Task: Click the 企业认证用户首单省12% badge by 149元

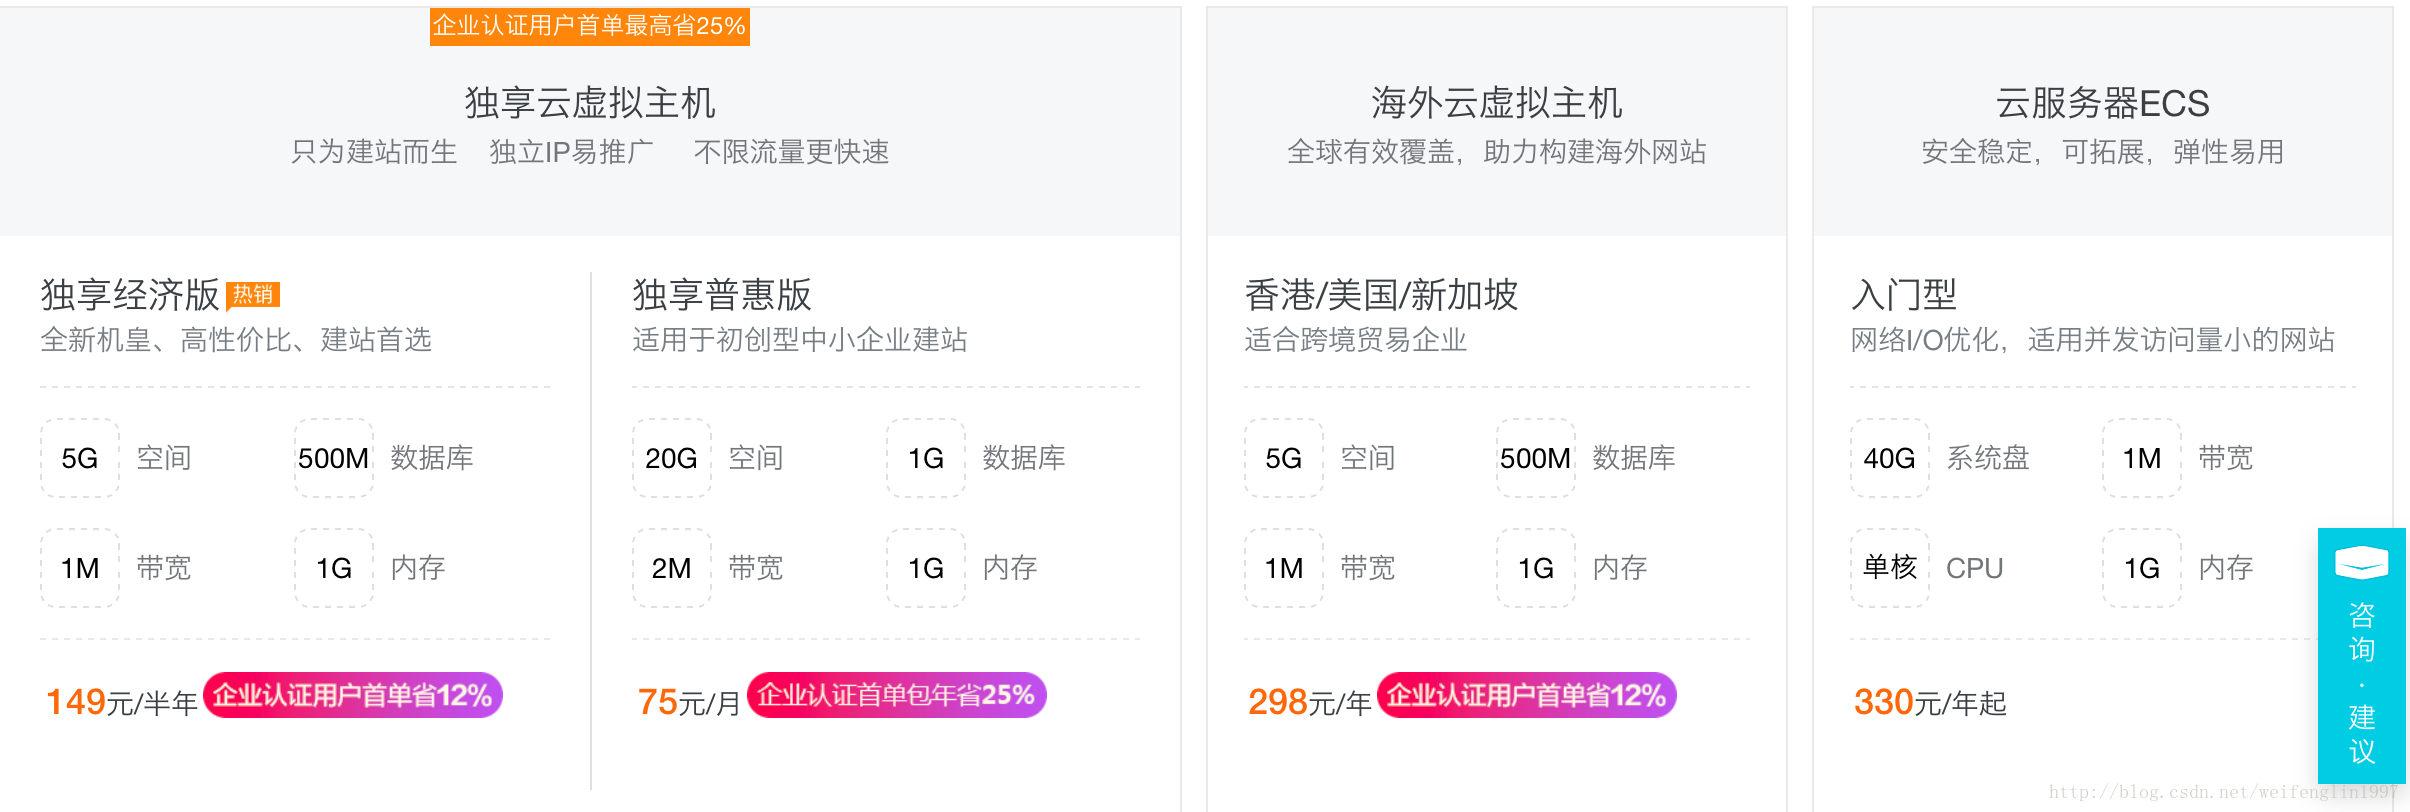Action: pos(353,695)
